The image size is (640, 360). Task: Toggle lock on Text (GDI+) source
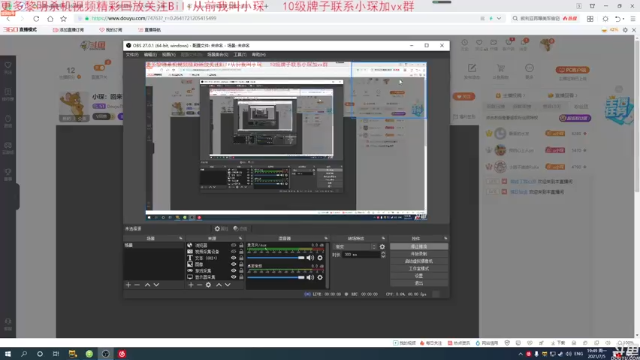coord(241,258)
